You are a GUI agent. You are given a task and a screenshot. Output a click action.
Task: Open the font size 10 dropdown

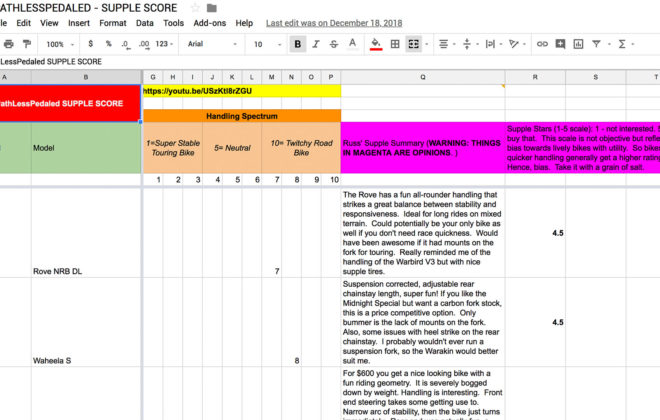click(x=259, y=44)
